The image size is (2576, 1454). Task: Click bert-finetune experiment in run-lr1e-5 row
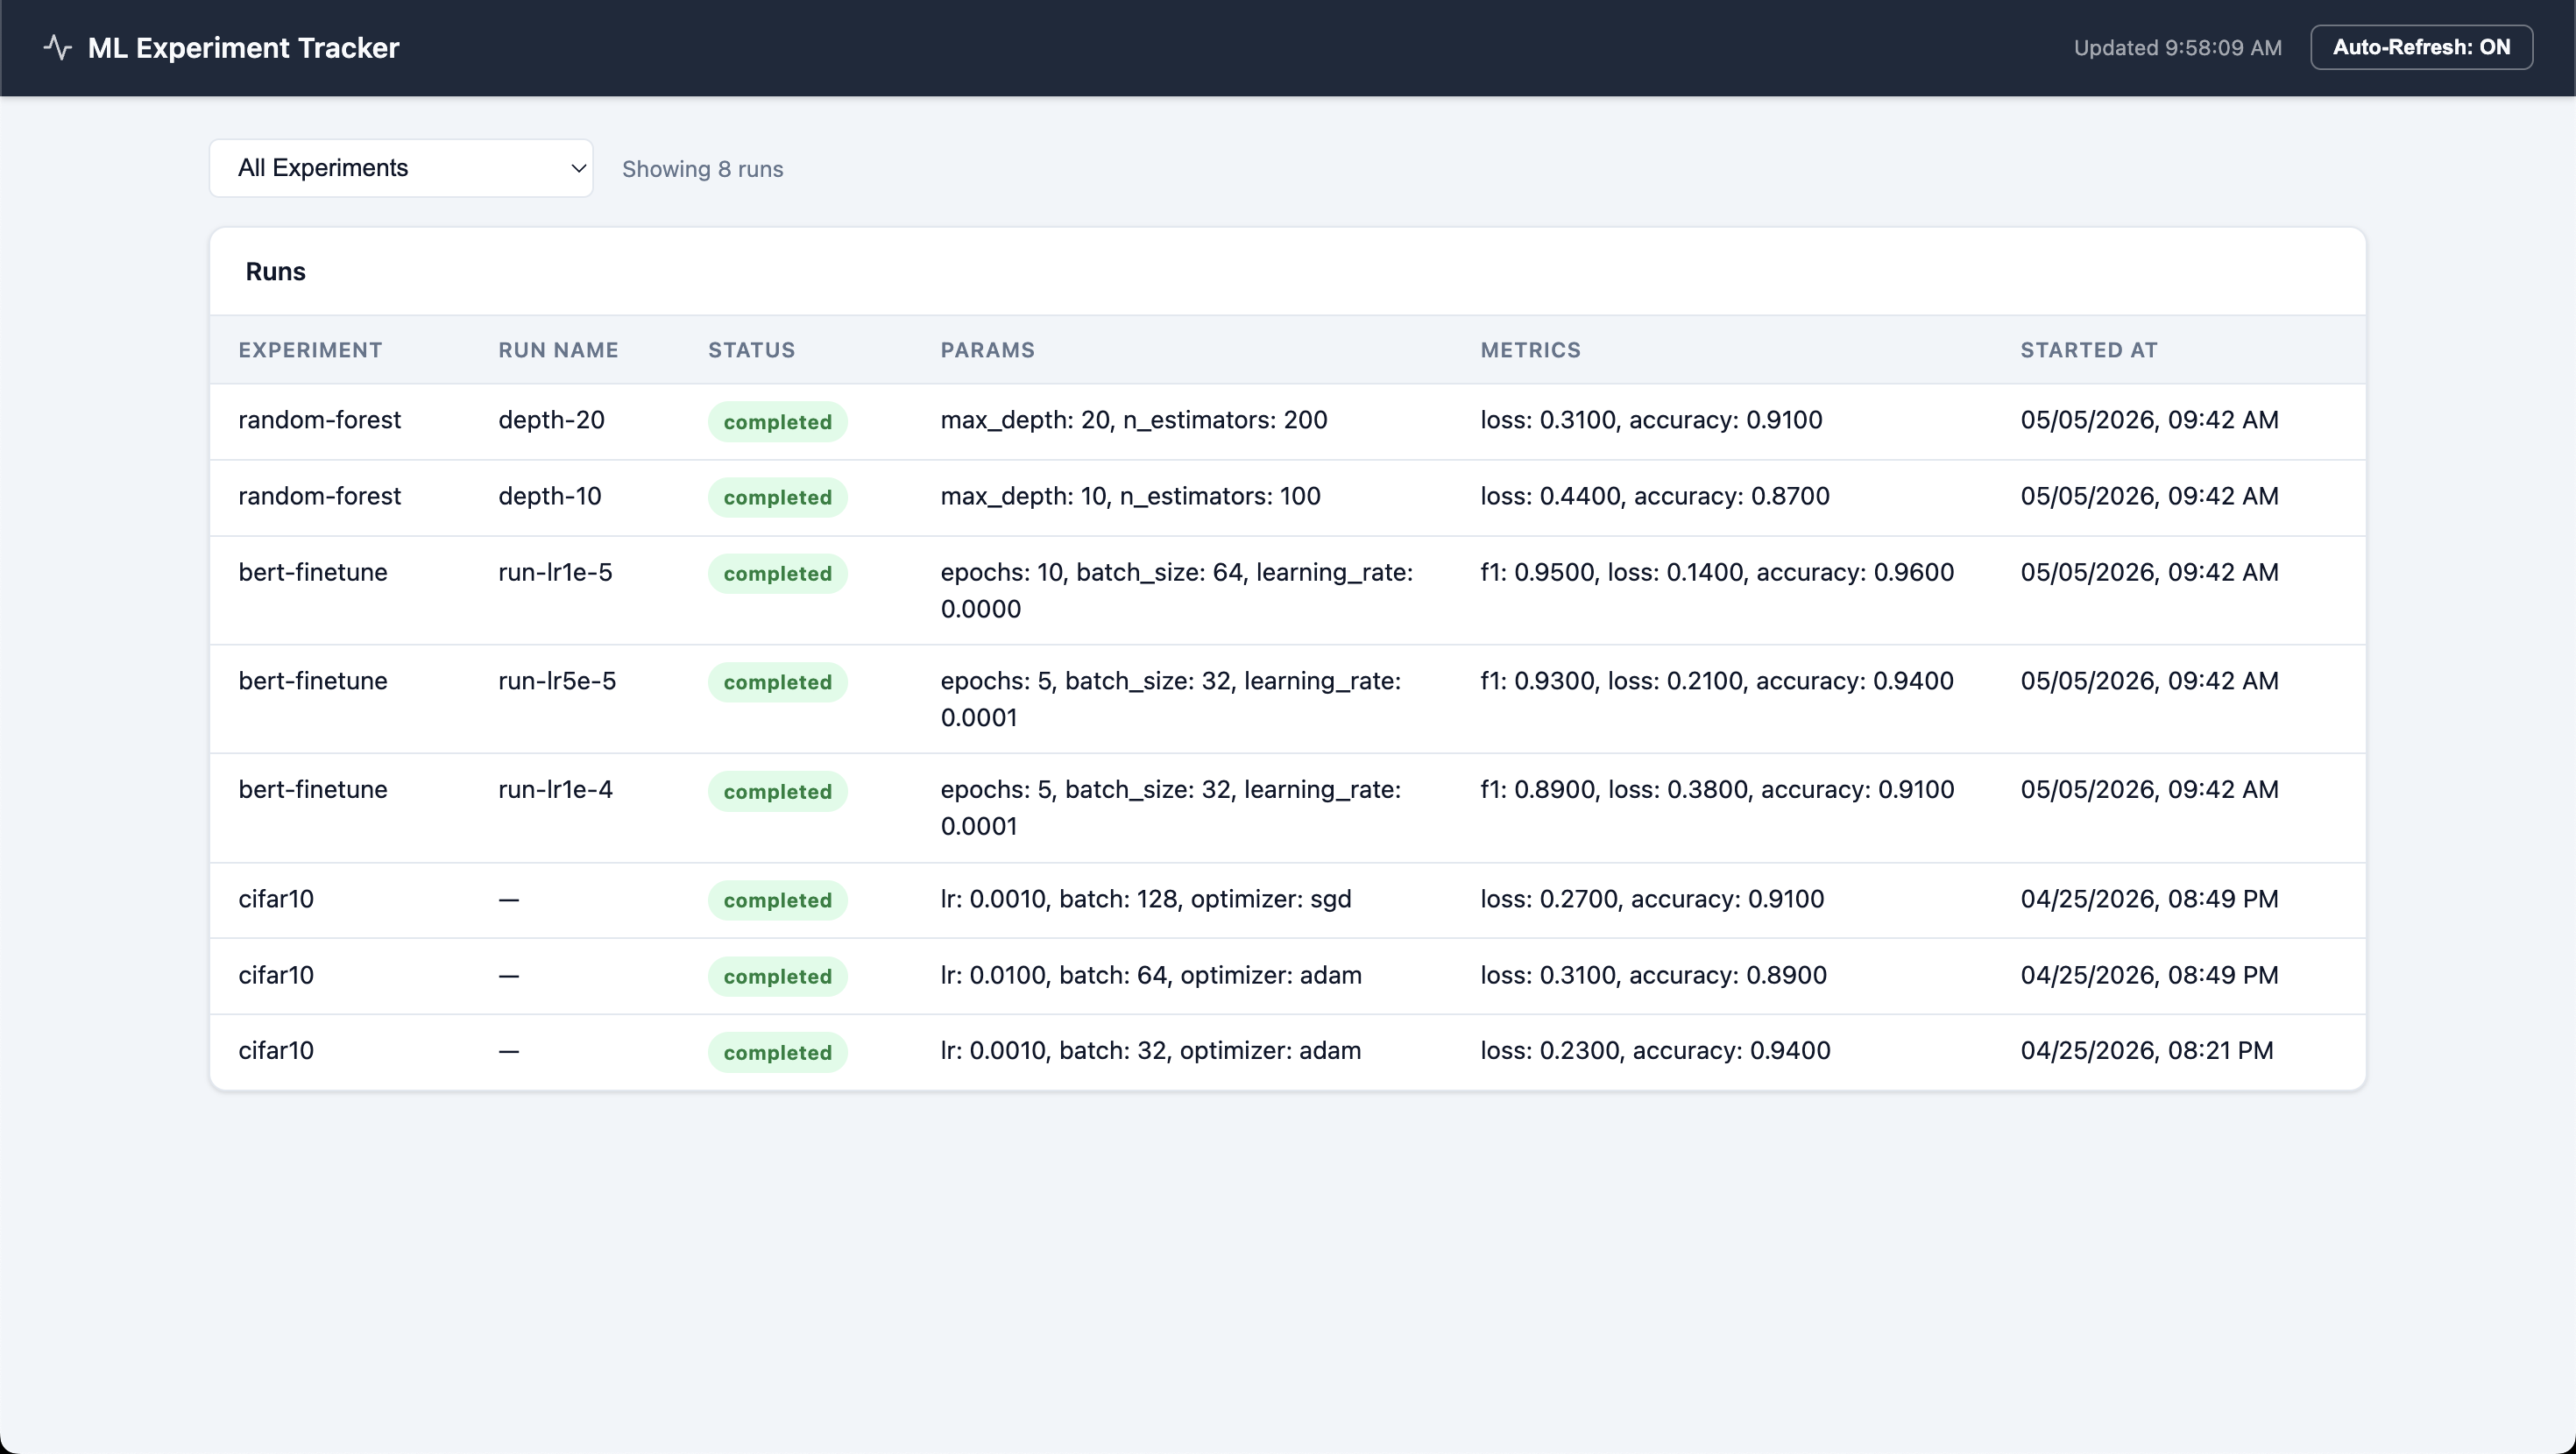tap(312, 572)
